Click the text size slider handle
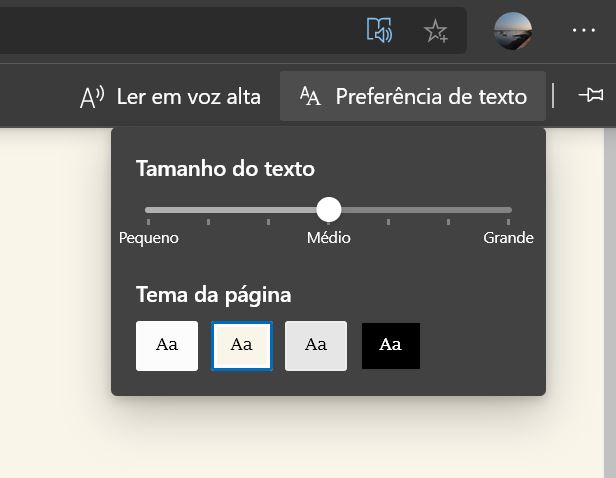 (x=329, y=210)
